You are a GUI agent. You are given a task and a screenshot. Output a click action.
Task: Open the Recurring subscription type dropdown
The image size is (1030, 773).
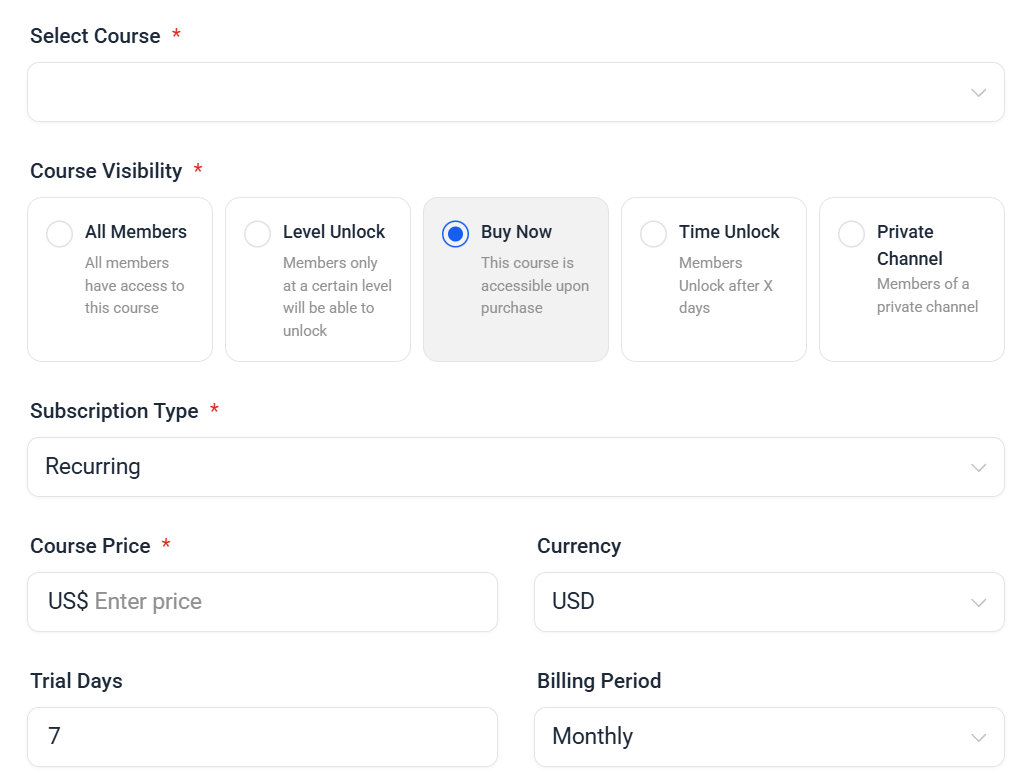(500, 467)
